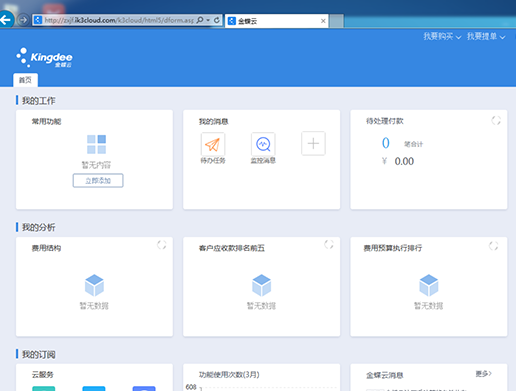Click the cube icon in 客户应收款排名前五
Image resolution: width=516 pixels, height=391 pixels.
pyautogui.click(x=262, y=285)
